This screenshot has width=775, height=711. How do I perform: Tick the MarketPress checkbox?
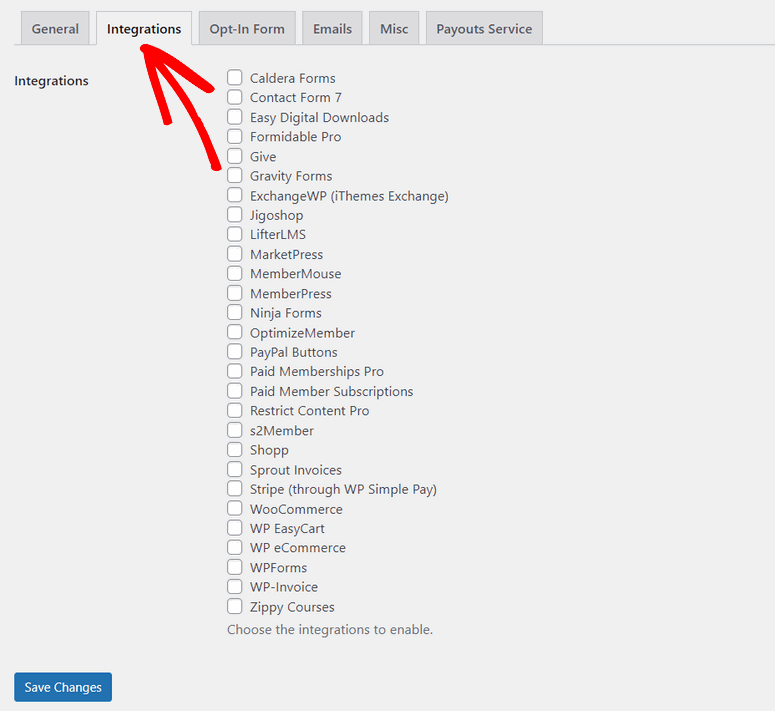coord(235,253)
